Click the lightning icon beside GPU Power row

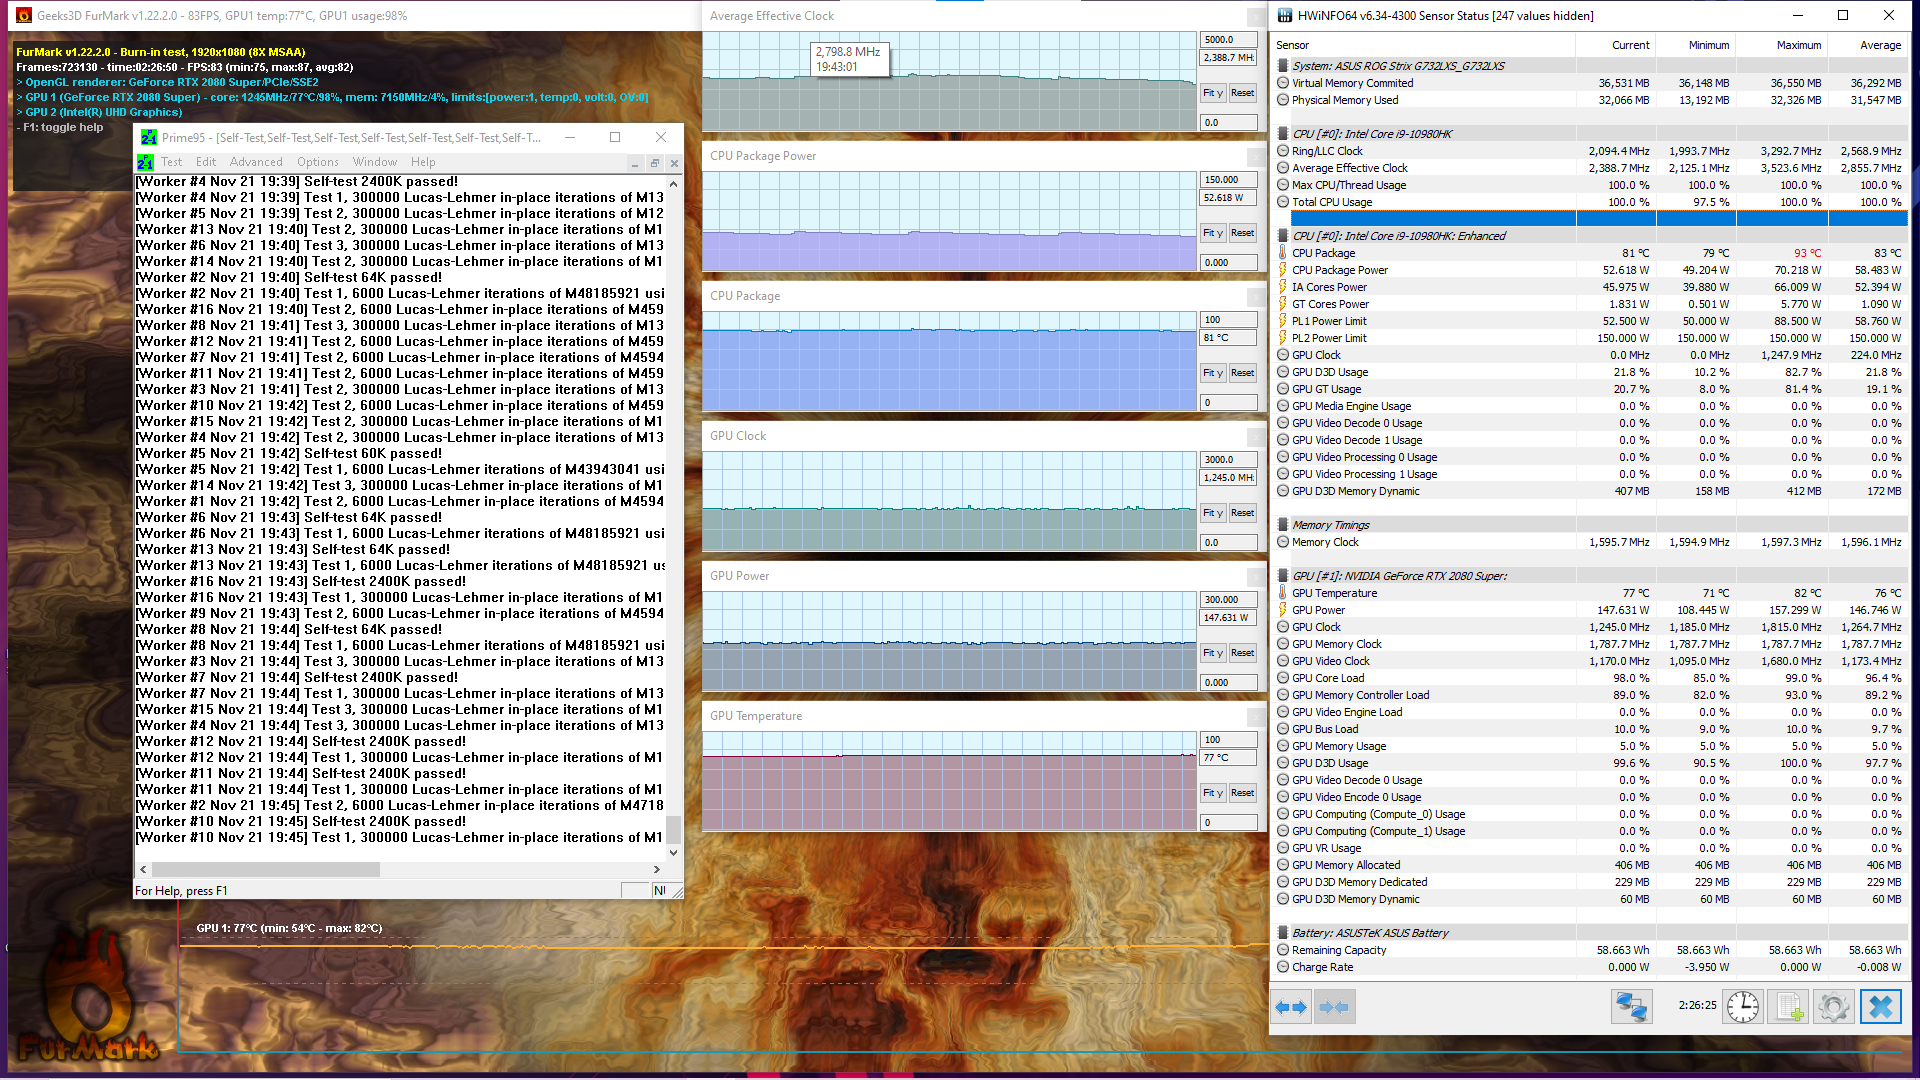point(1283,610)
